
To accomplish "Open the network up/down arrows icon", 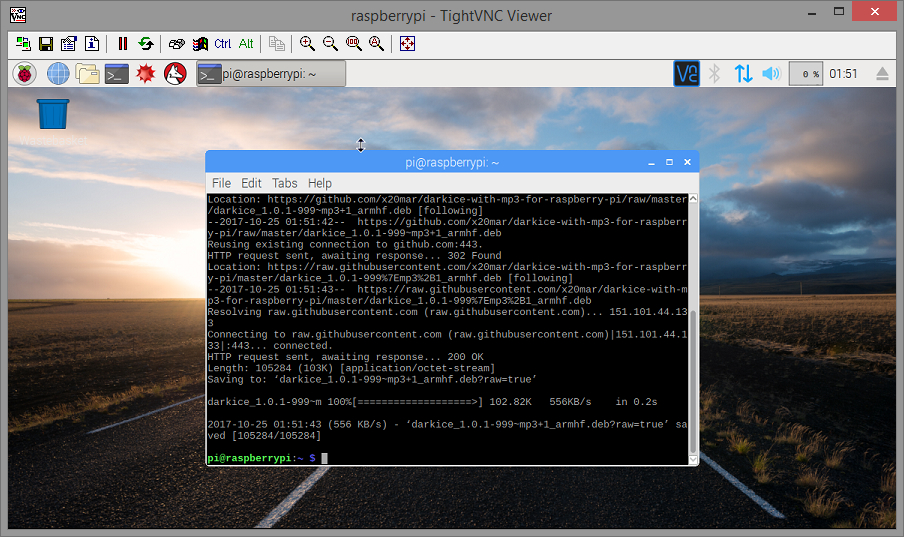I will [743, 74].
